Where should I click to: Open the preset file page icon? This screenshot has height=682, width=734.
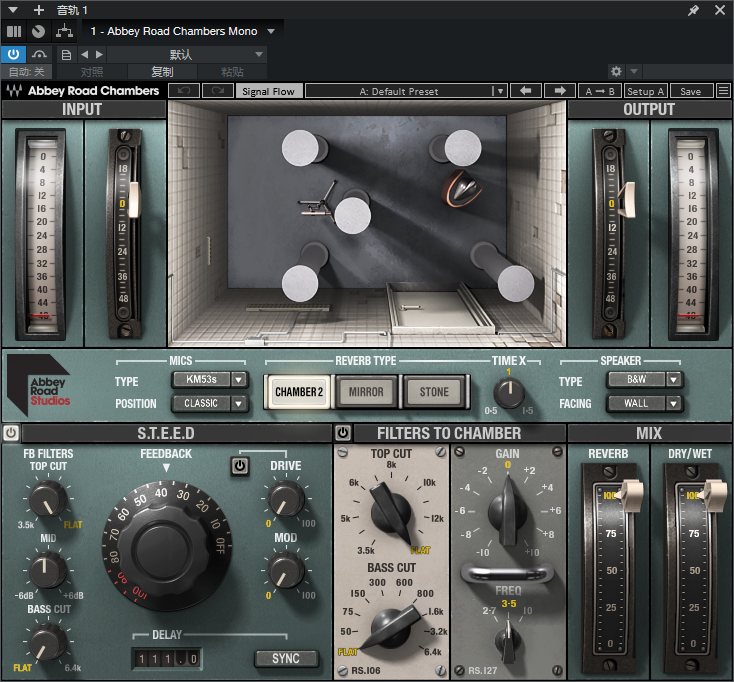(x=66, y=55)
